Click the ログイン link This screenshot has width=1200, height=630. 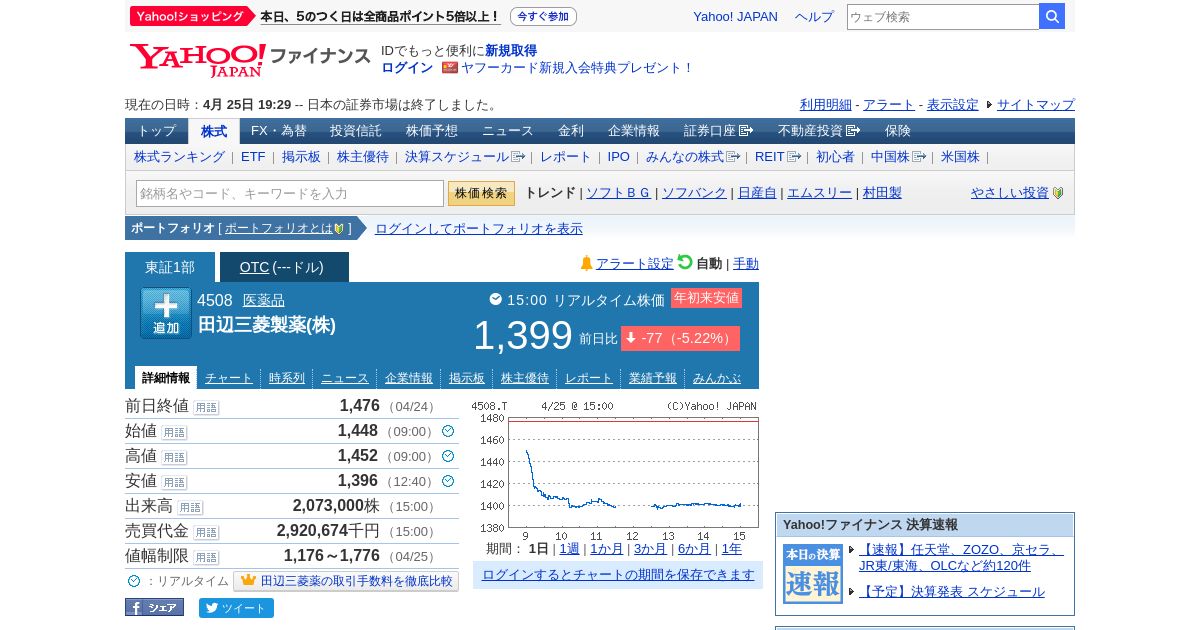(x=407, y=68)
